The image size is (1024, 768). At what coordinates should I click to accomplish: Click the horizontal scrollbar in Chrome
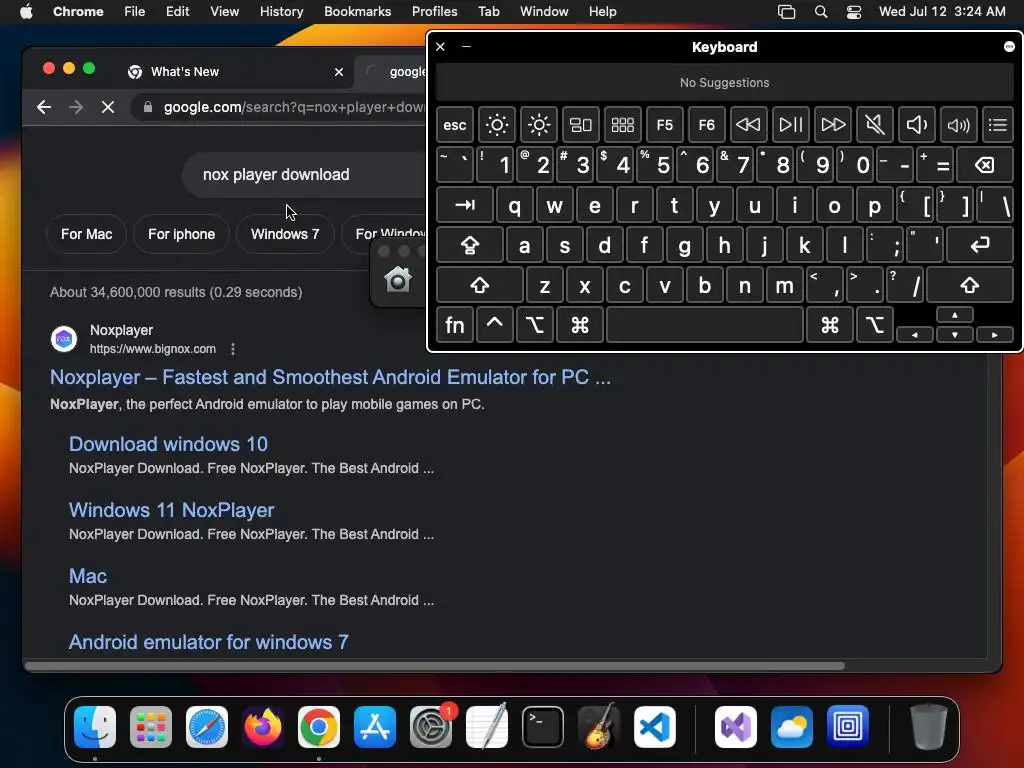(x=435, y=665)
